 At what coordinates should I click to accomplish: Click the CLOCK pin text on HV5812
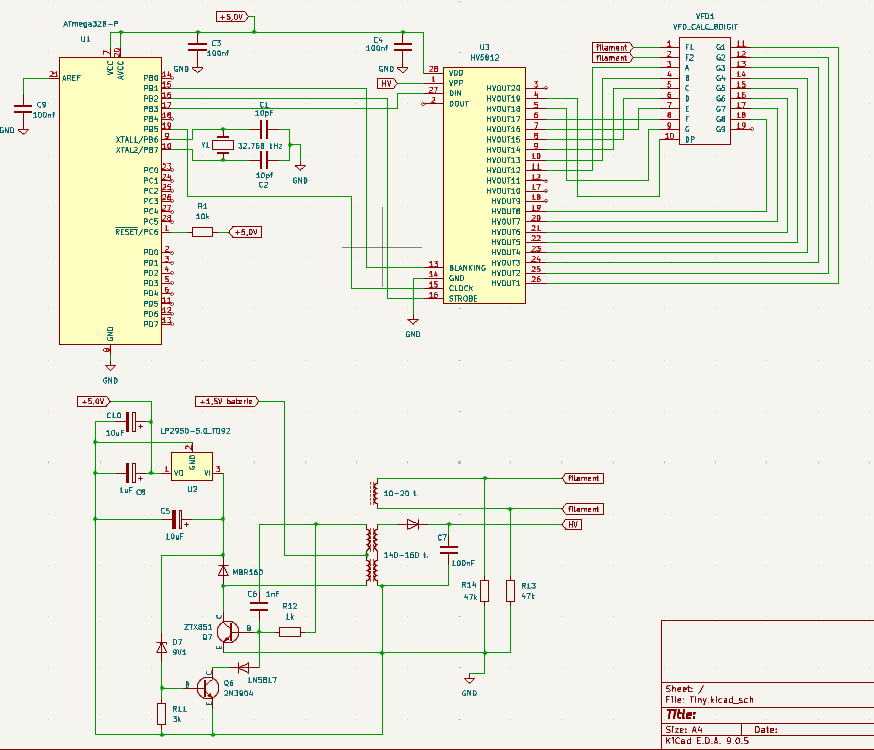461,288
